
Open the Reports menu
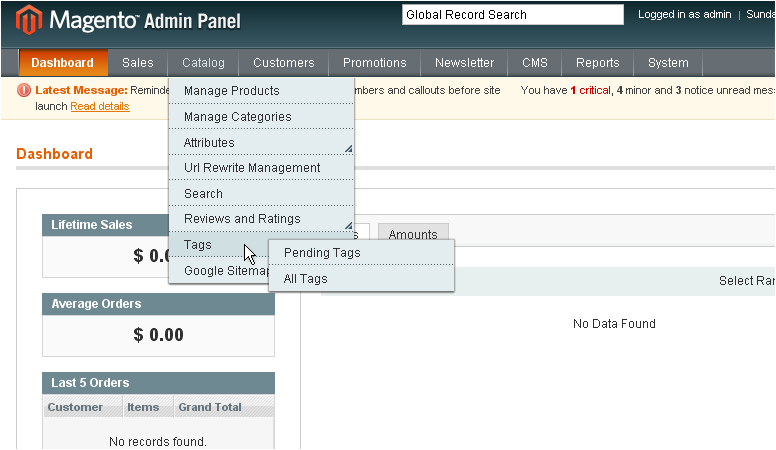pos(597,63)
